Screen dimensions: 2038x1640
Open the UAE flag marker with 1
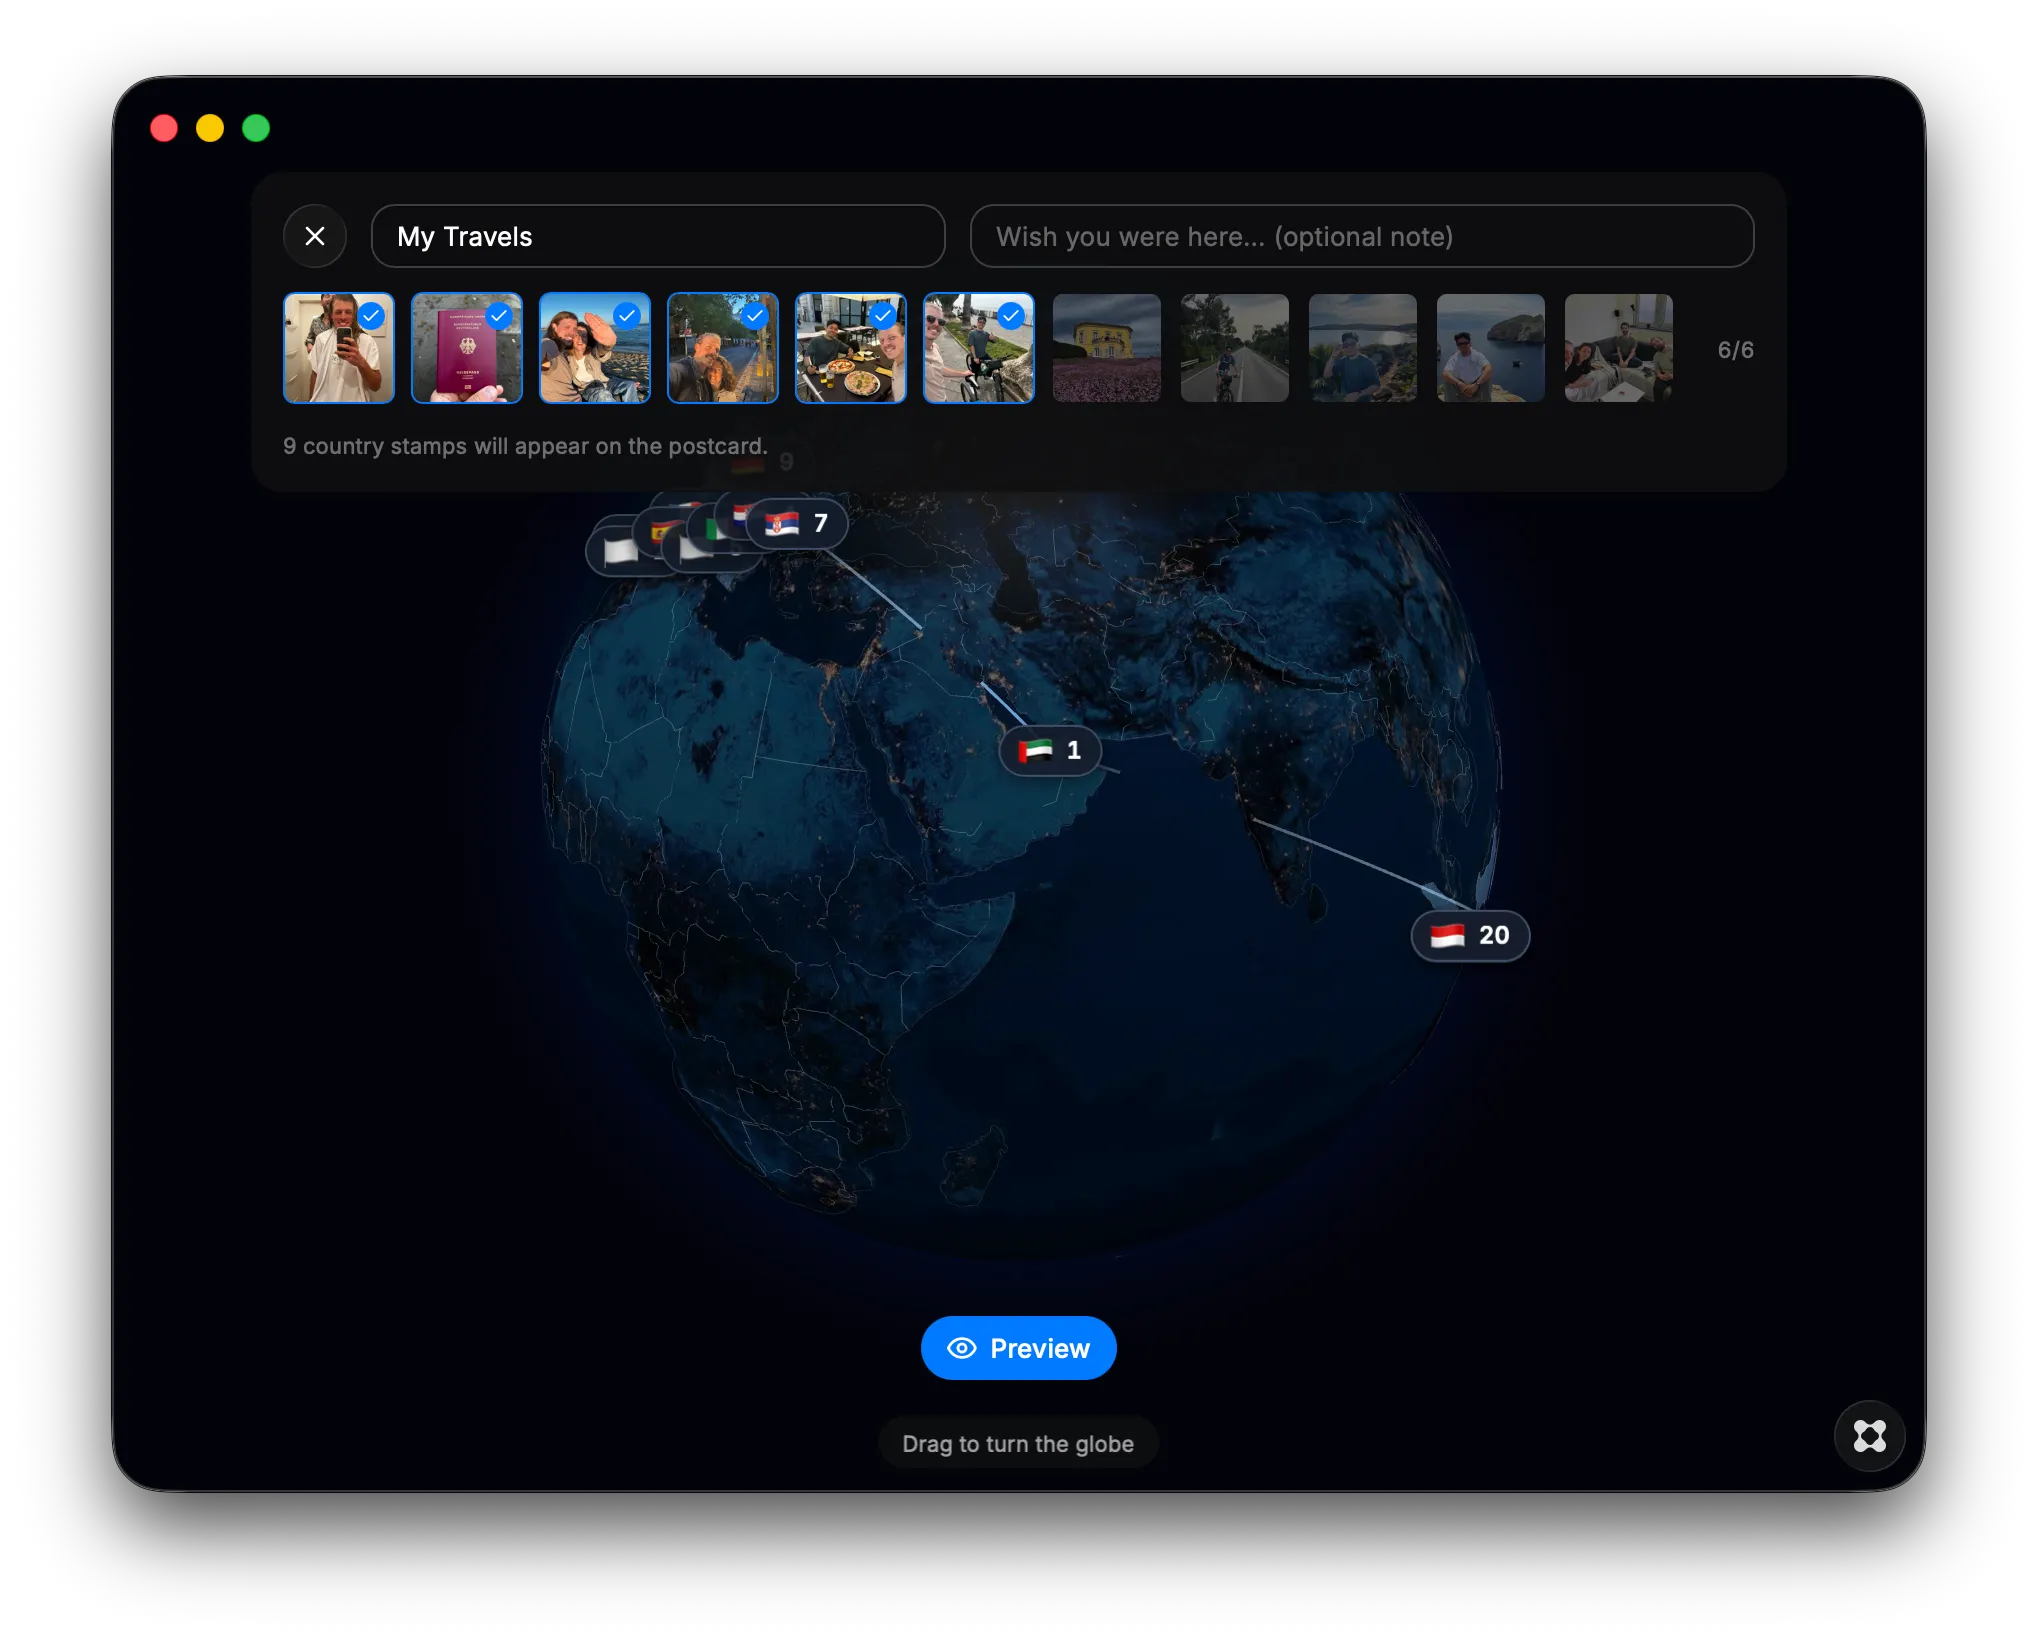[1050, 750]
